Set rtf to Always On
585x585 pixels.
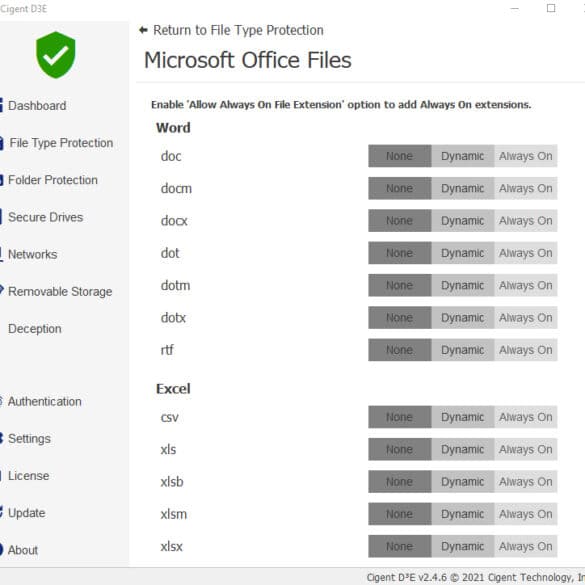pos(526,350)
